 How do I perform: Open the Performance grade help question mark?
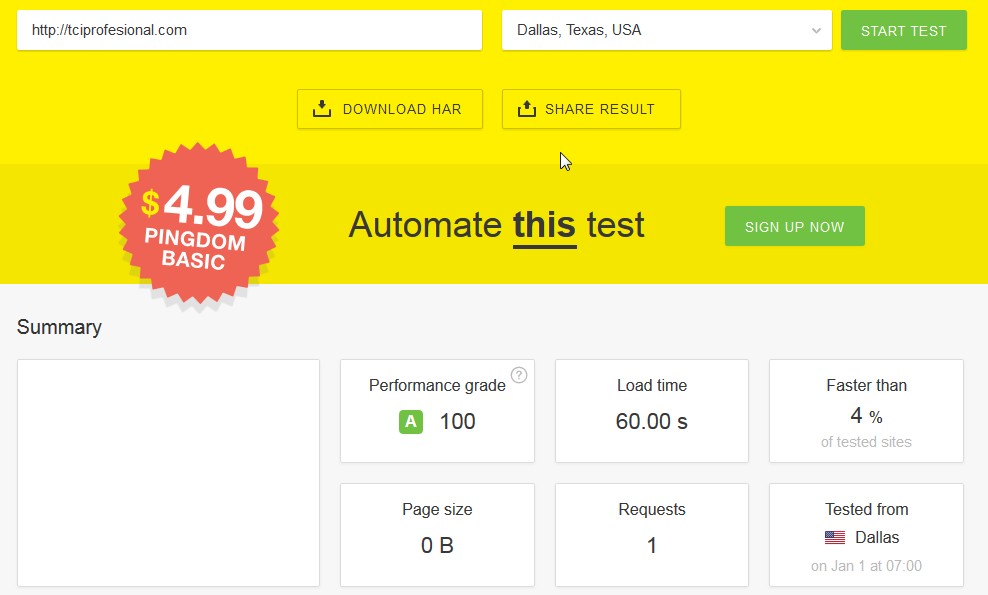[x=519, y=375]
